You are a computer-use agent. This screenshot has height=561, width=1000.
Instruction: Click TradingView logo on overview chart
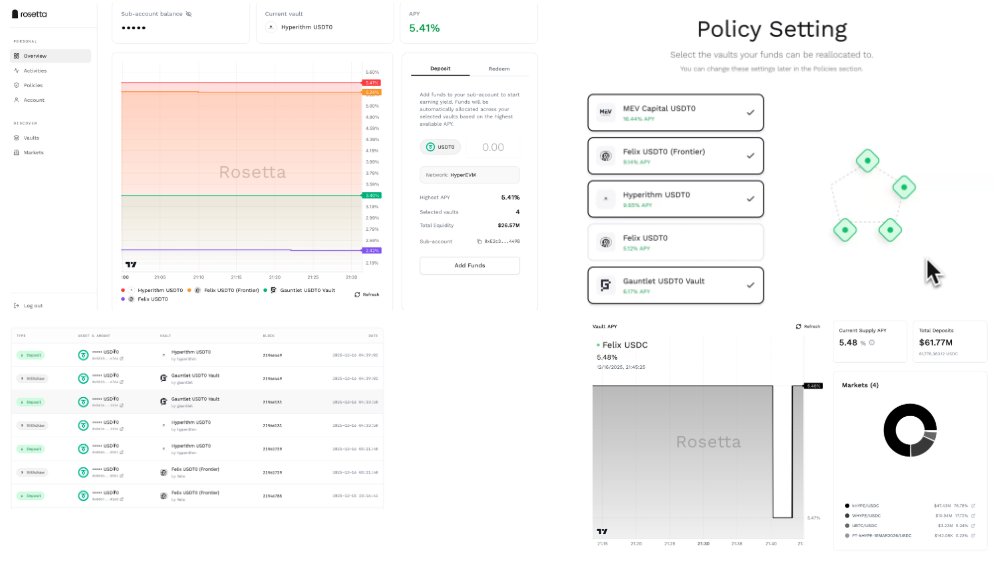[x=131, y=265]
